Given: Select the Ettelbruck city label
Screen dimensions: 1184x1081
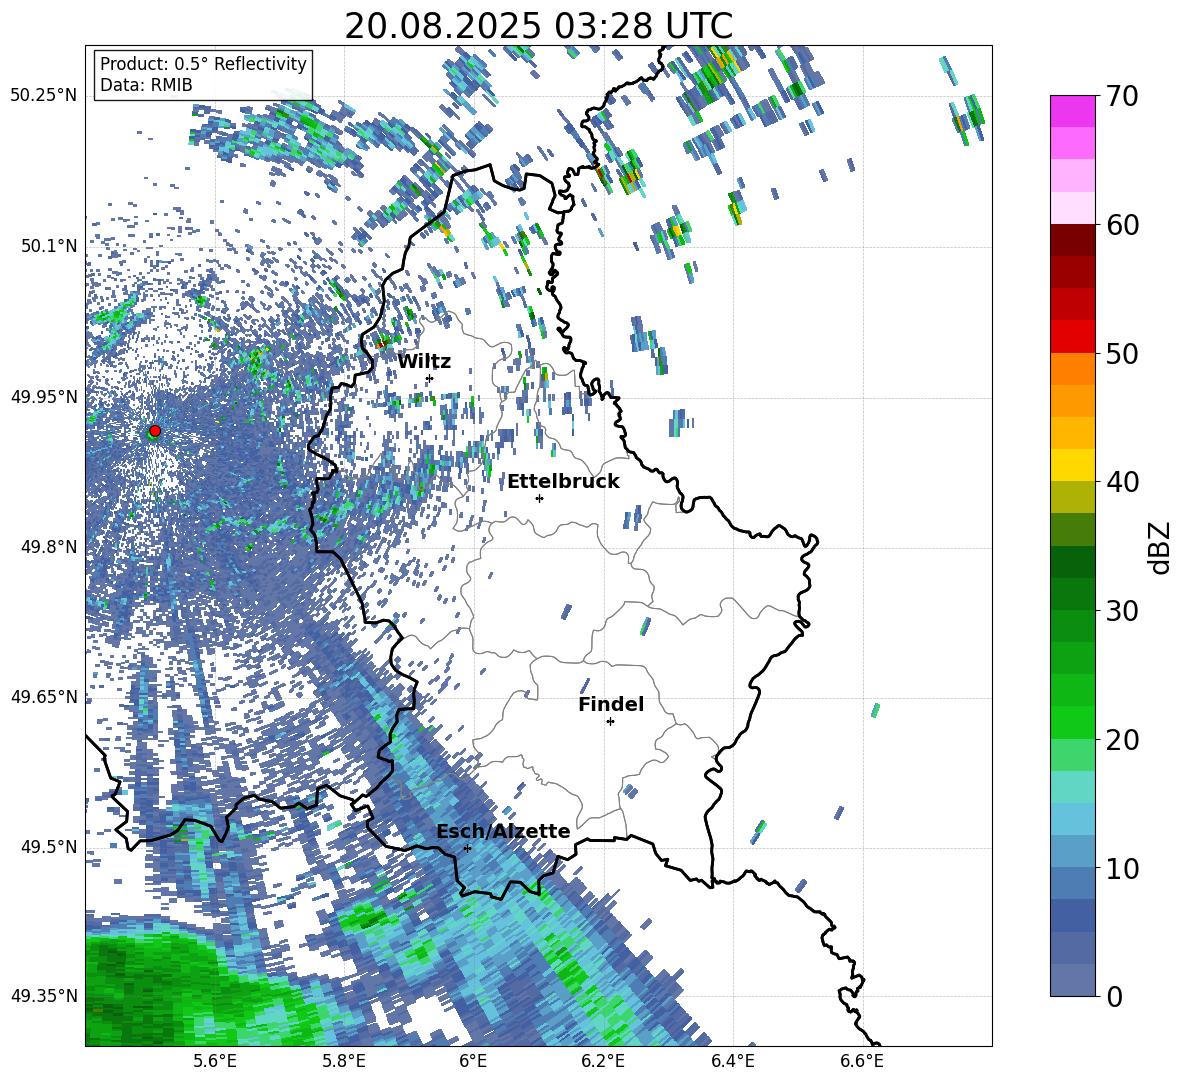Looking at the screenshot, I should coord(563,482).
